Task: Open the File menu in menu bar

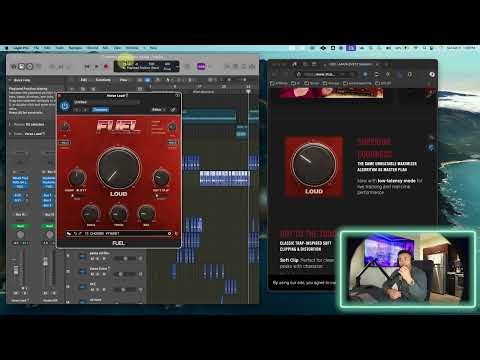Action: pyautogui.click(x=36, y=48)
